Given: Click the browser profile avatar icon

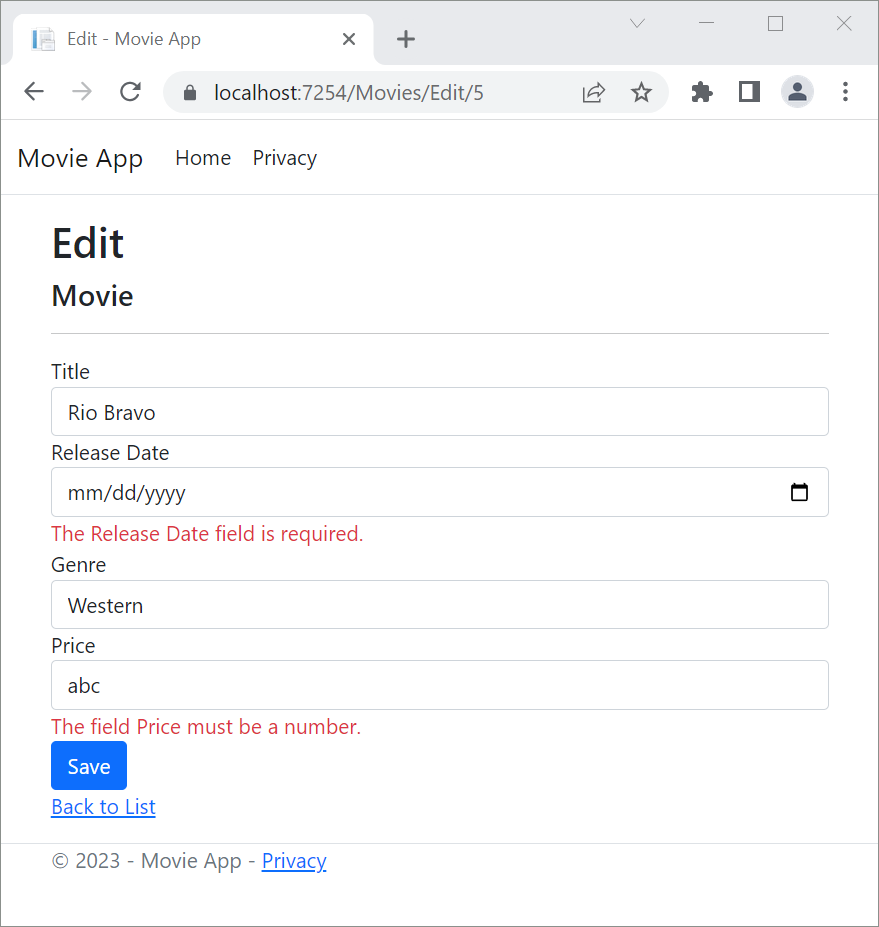Looking at the screenshot, I should 797,91.
